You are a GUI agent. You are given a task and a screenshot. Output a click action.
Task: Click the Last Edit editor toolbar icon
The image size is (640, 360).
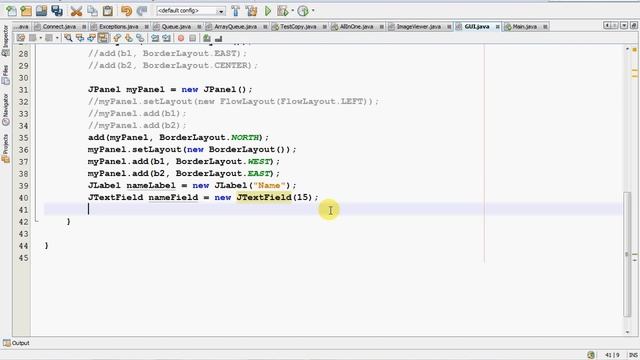20,38
